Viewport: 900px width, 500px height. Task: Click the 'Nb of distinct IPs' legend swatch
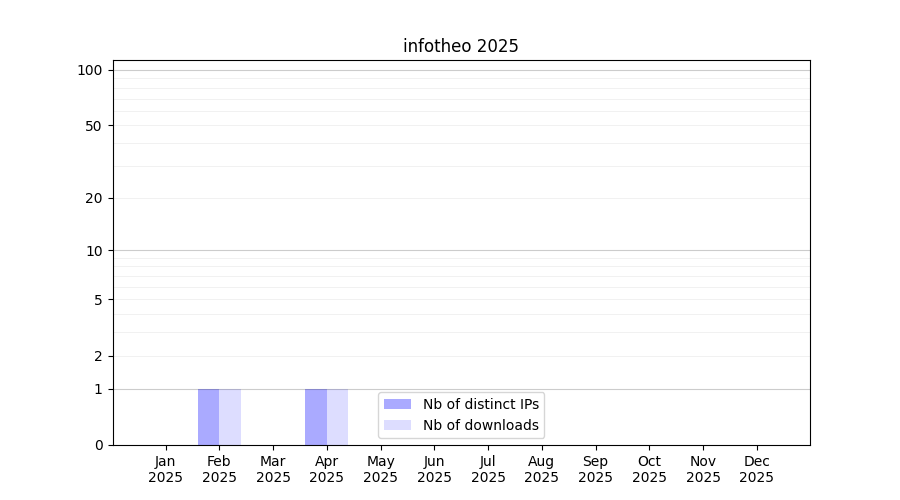397,404
